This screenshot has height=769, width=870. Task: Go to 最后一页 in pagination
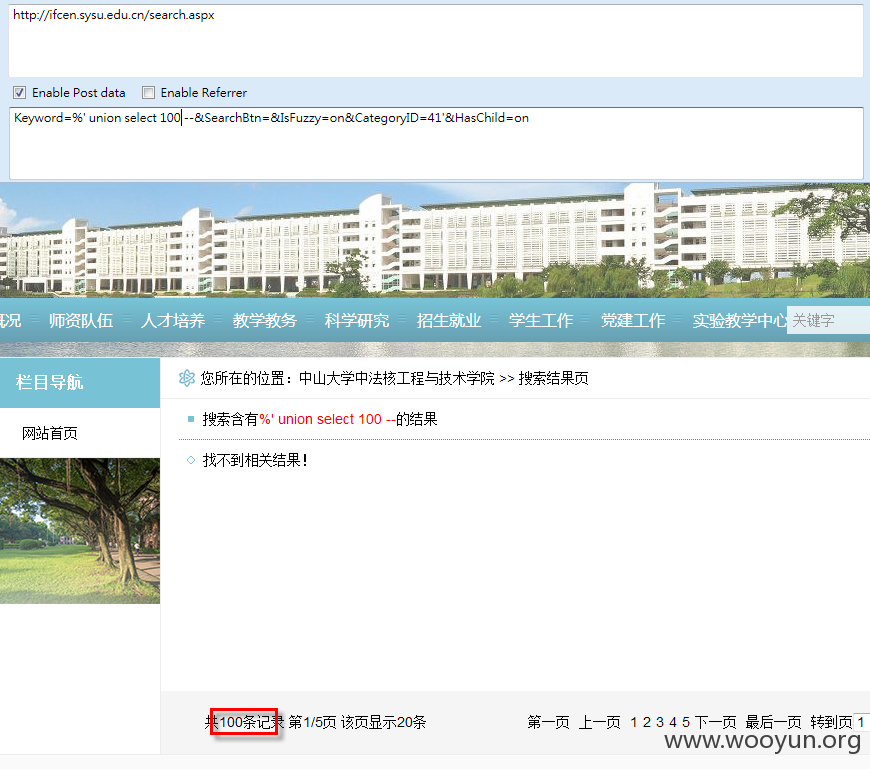(773, 722)
